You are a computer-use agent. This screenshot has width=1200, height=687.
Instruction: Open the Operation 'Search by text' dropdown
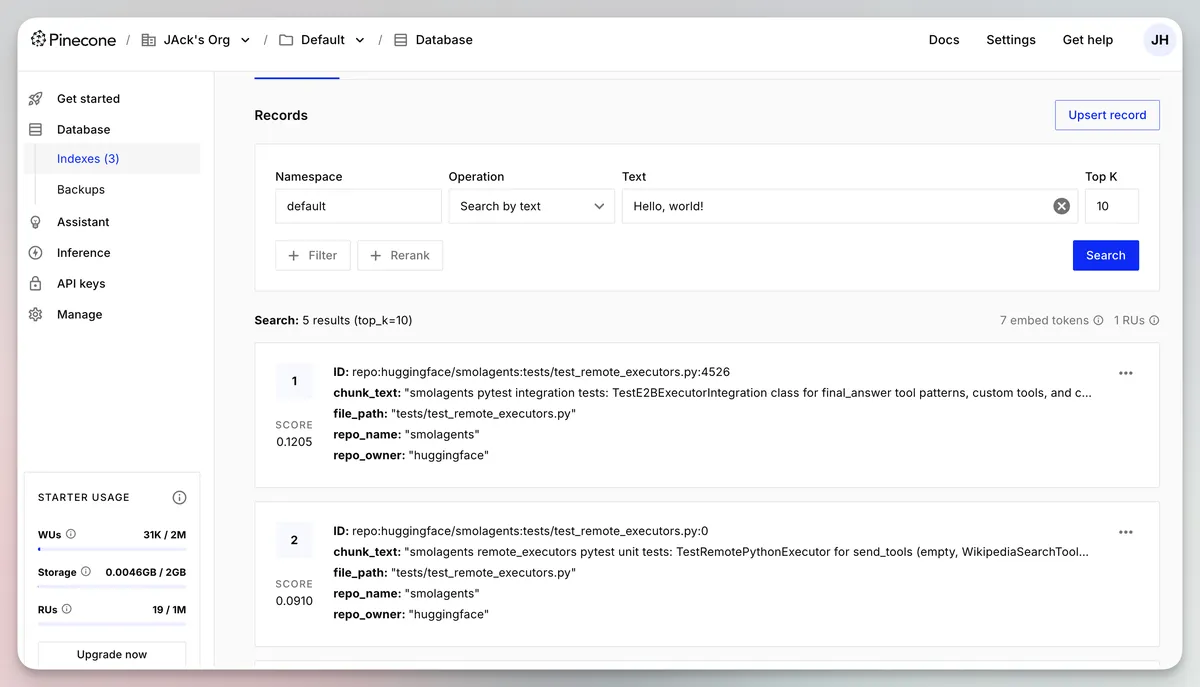pyautogui.click(x=531, y=206)
